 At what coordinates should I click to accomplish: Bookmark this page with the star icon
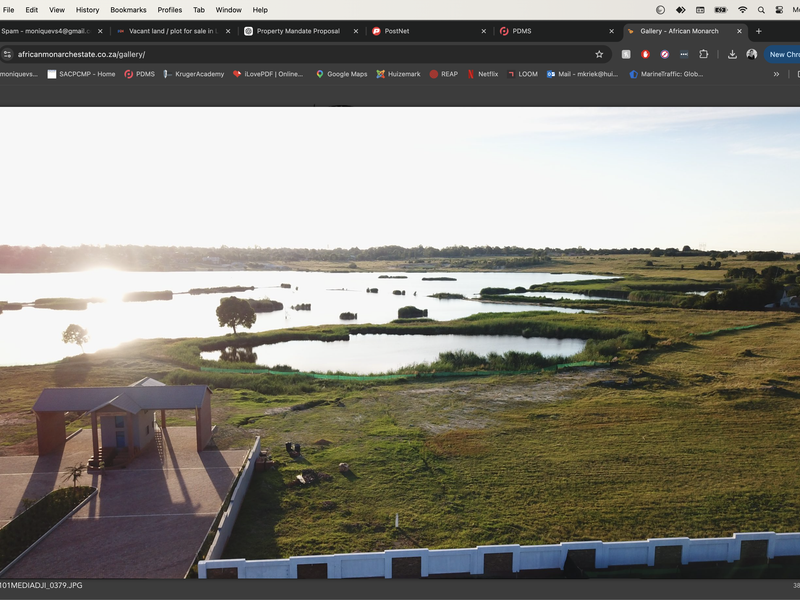[x=599, y=54]
